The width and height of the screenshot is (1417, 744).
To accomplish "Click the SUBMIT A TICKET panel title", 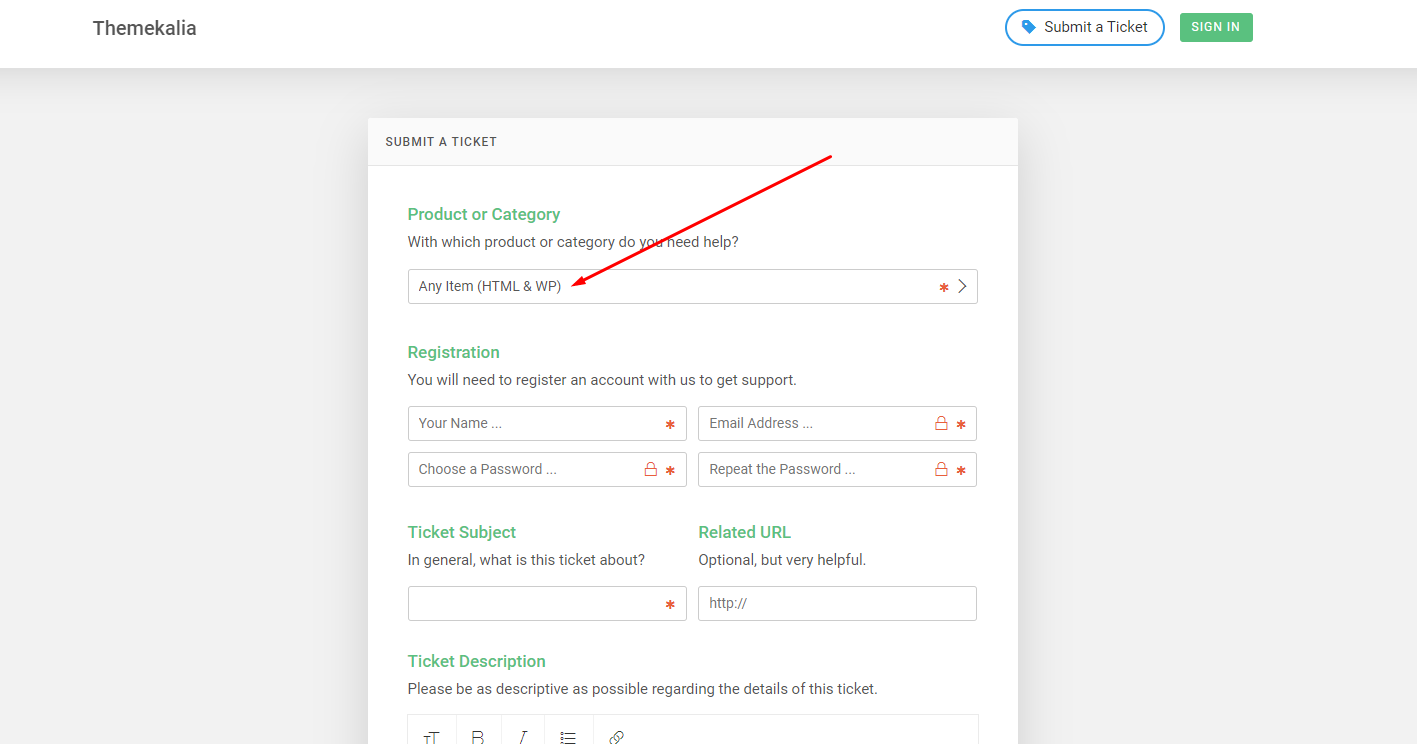I will click(441, 142).
